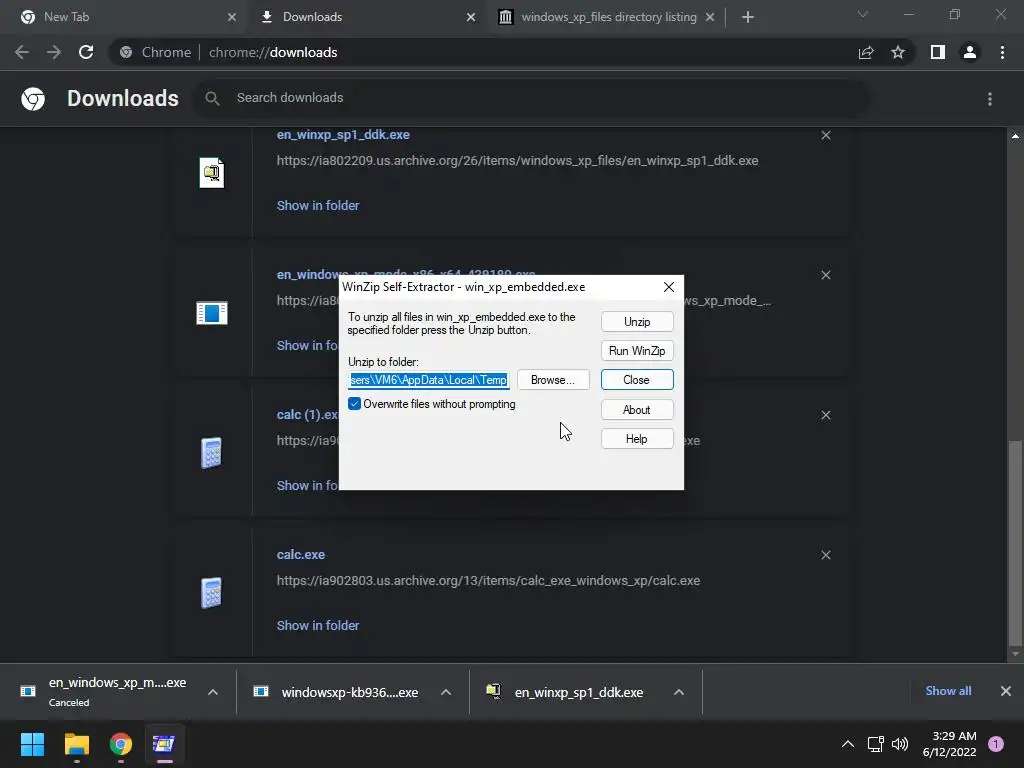The height and width of the screenshot is (768, 1024).
Task: Share this page icon in address bar
Action: pos(866,52)
